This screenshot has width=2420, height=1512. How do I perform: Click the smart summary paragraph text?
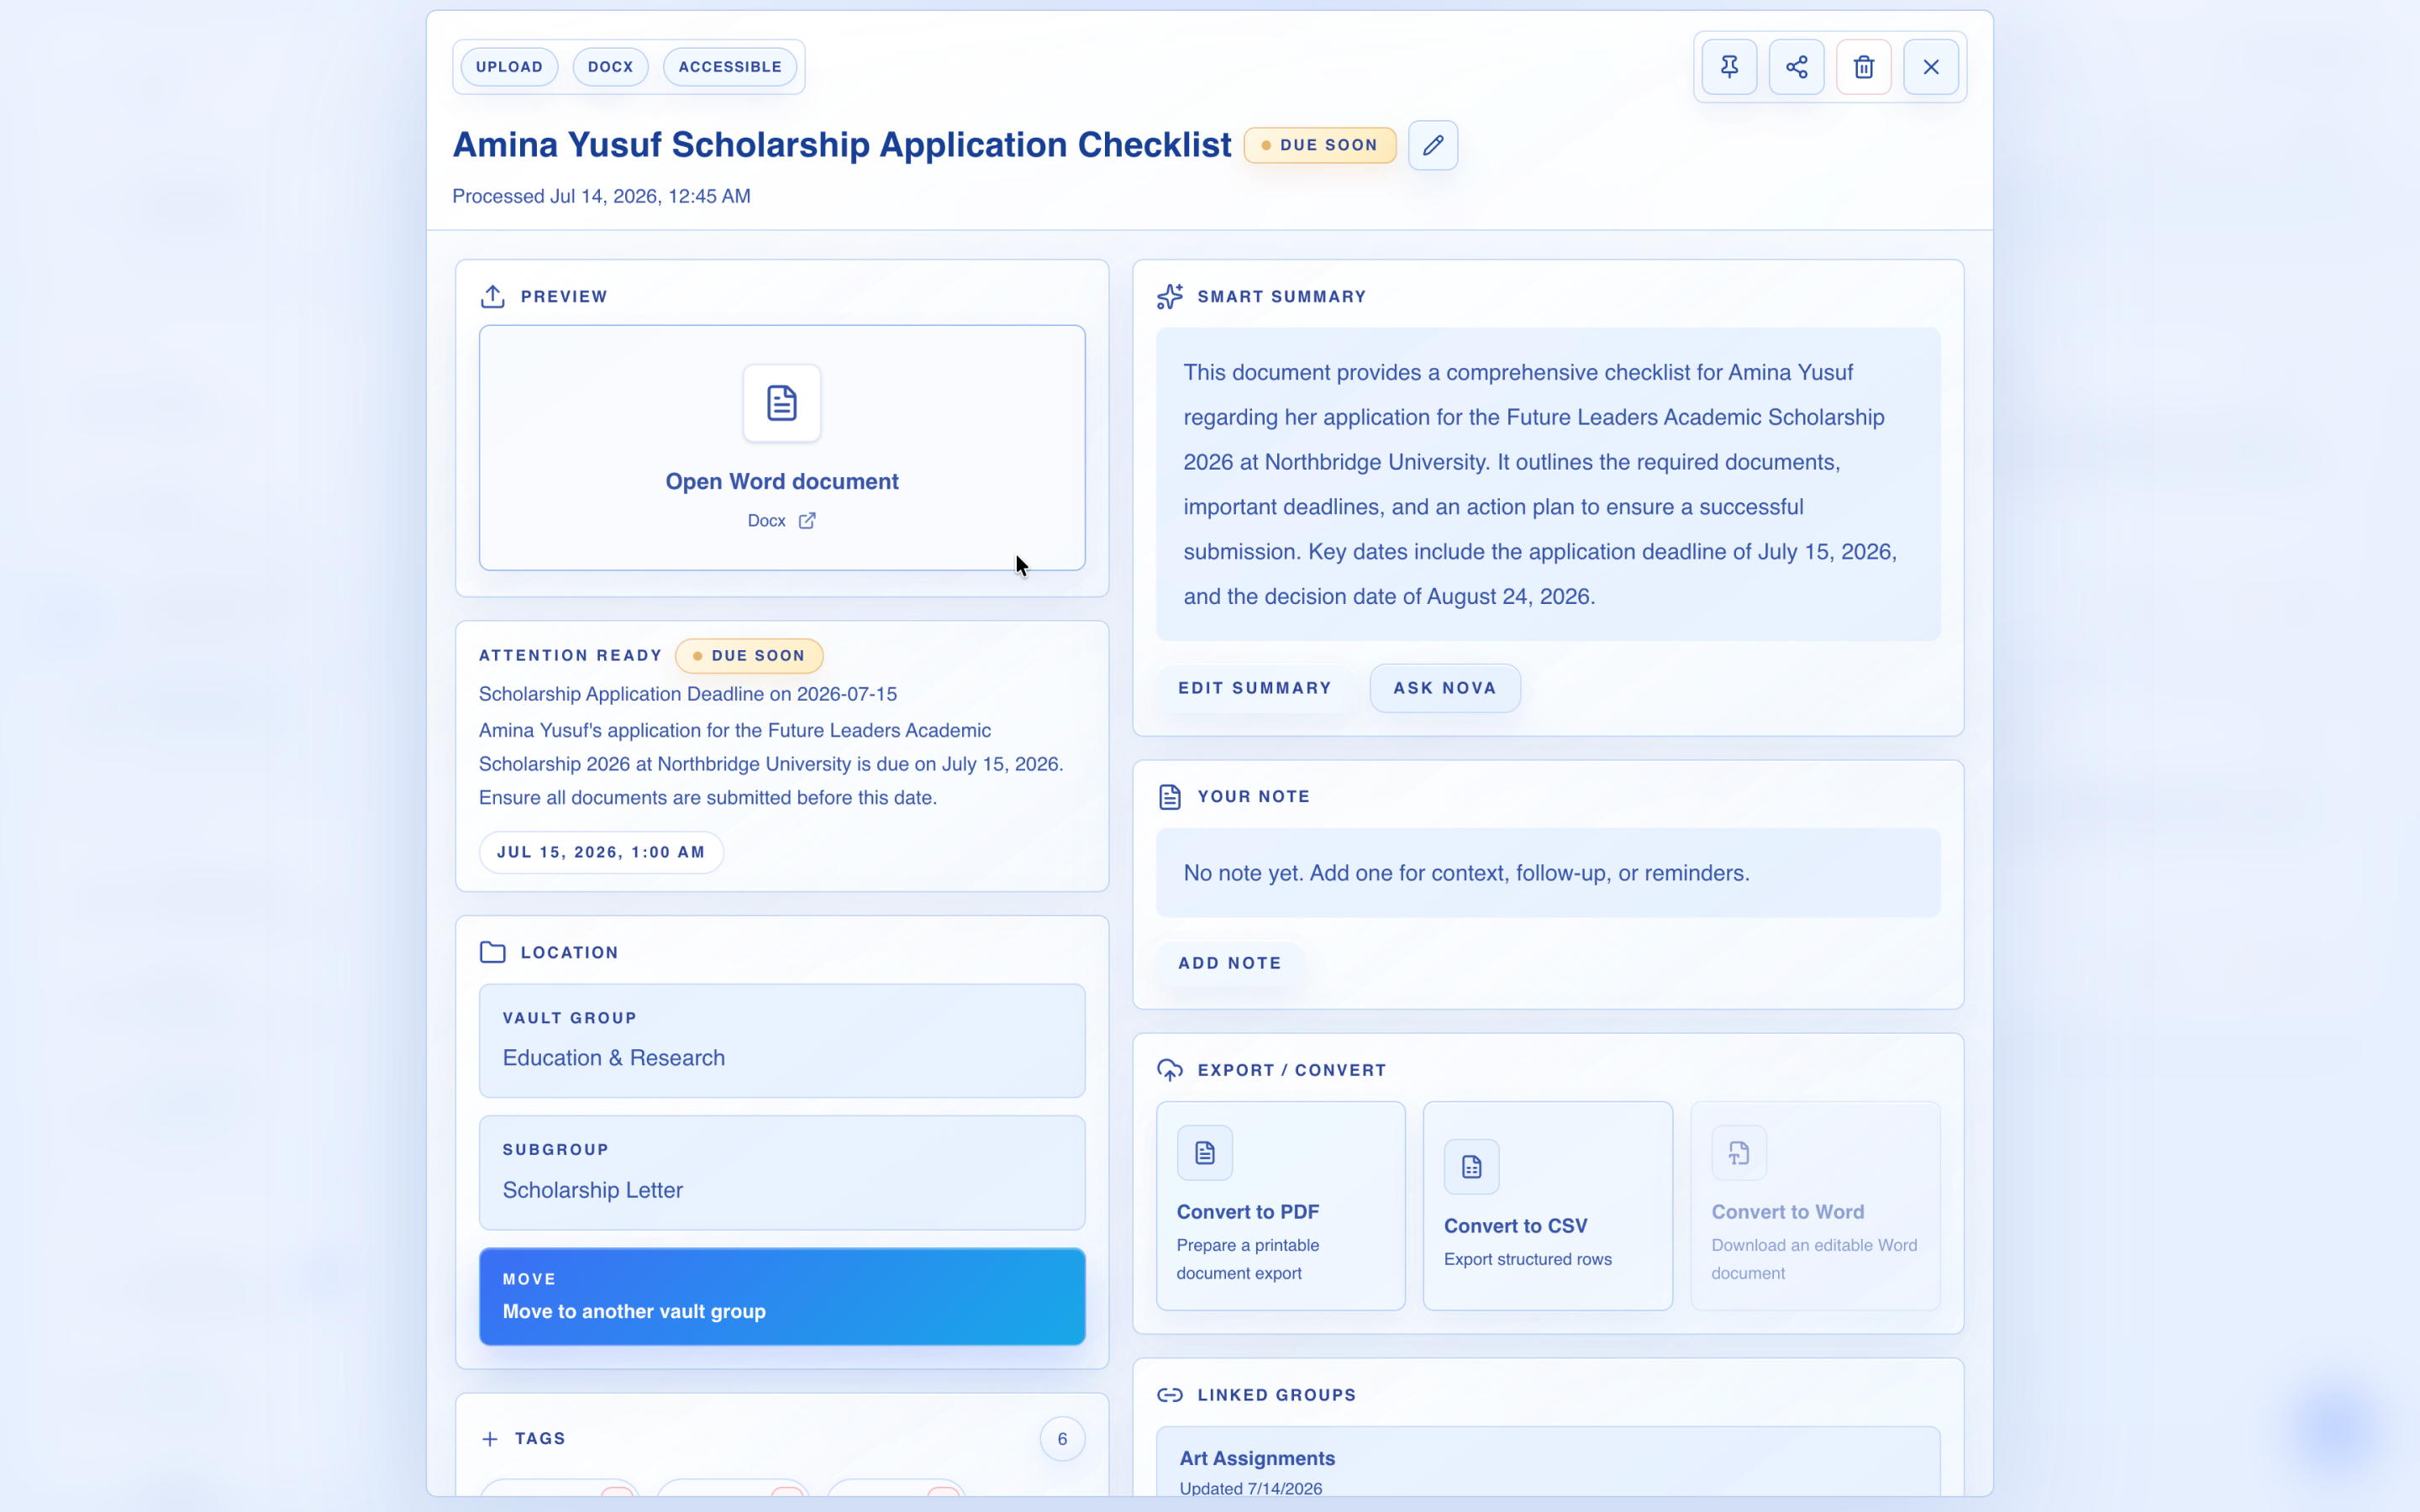coord(1540,484)
